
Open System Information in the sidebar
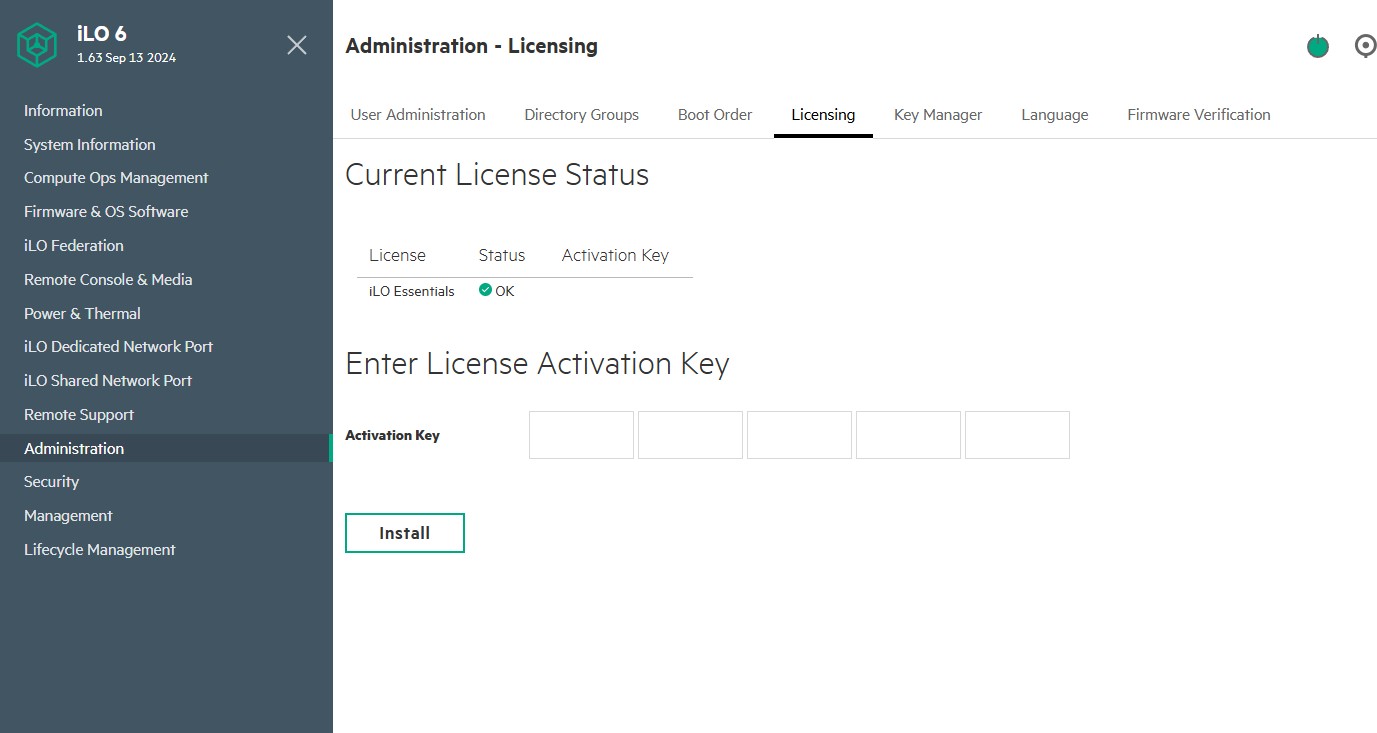coord(90,145)
